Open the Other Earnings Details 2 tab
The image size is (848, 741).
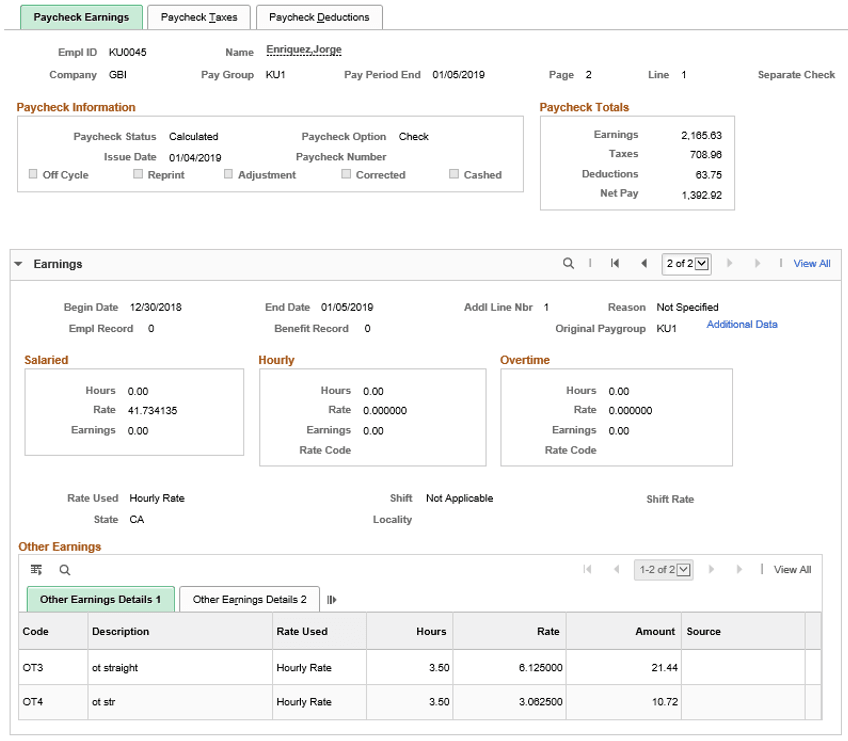point(248,598)
